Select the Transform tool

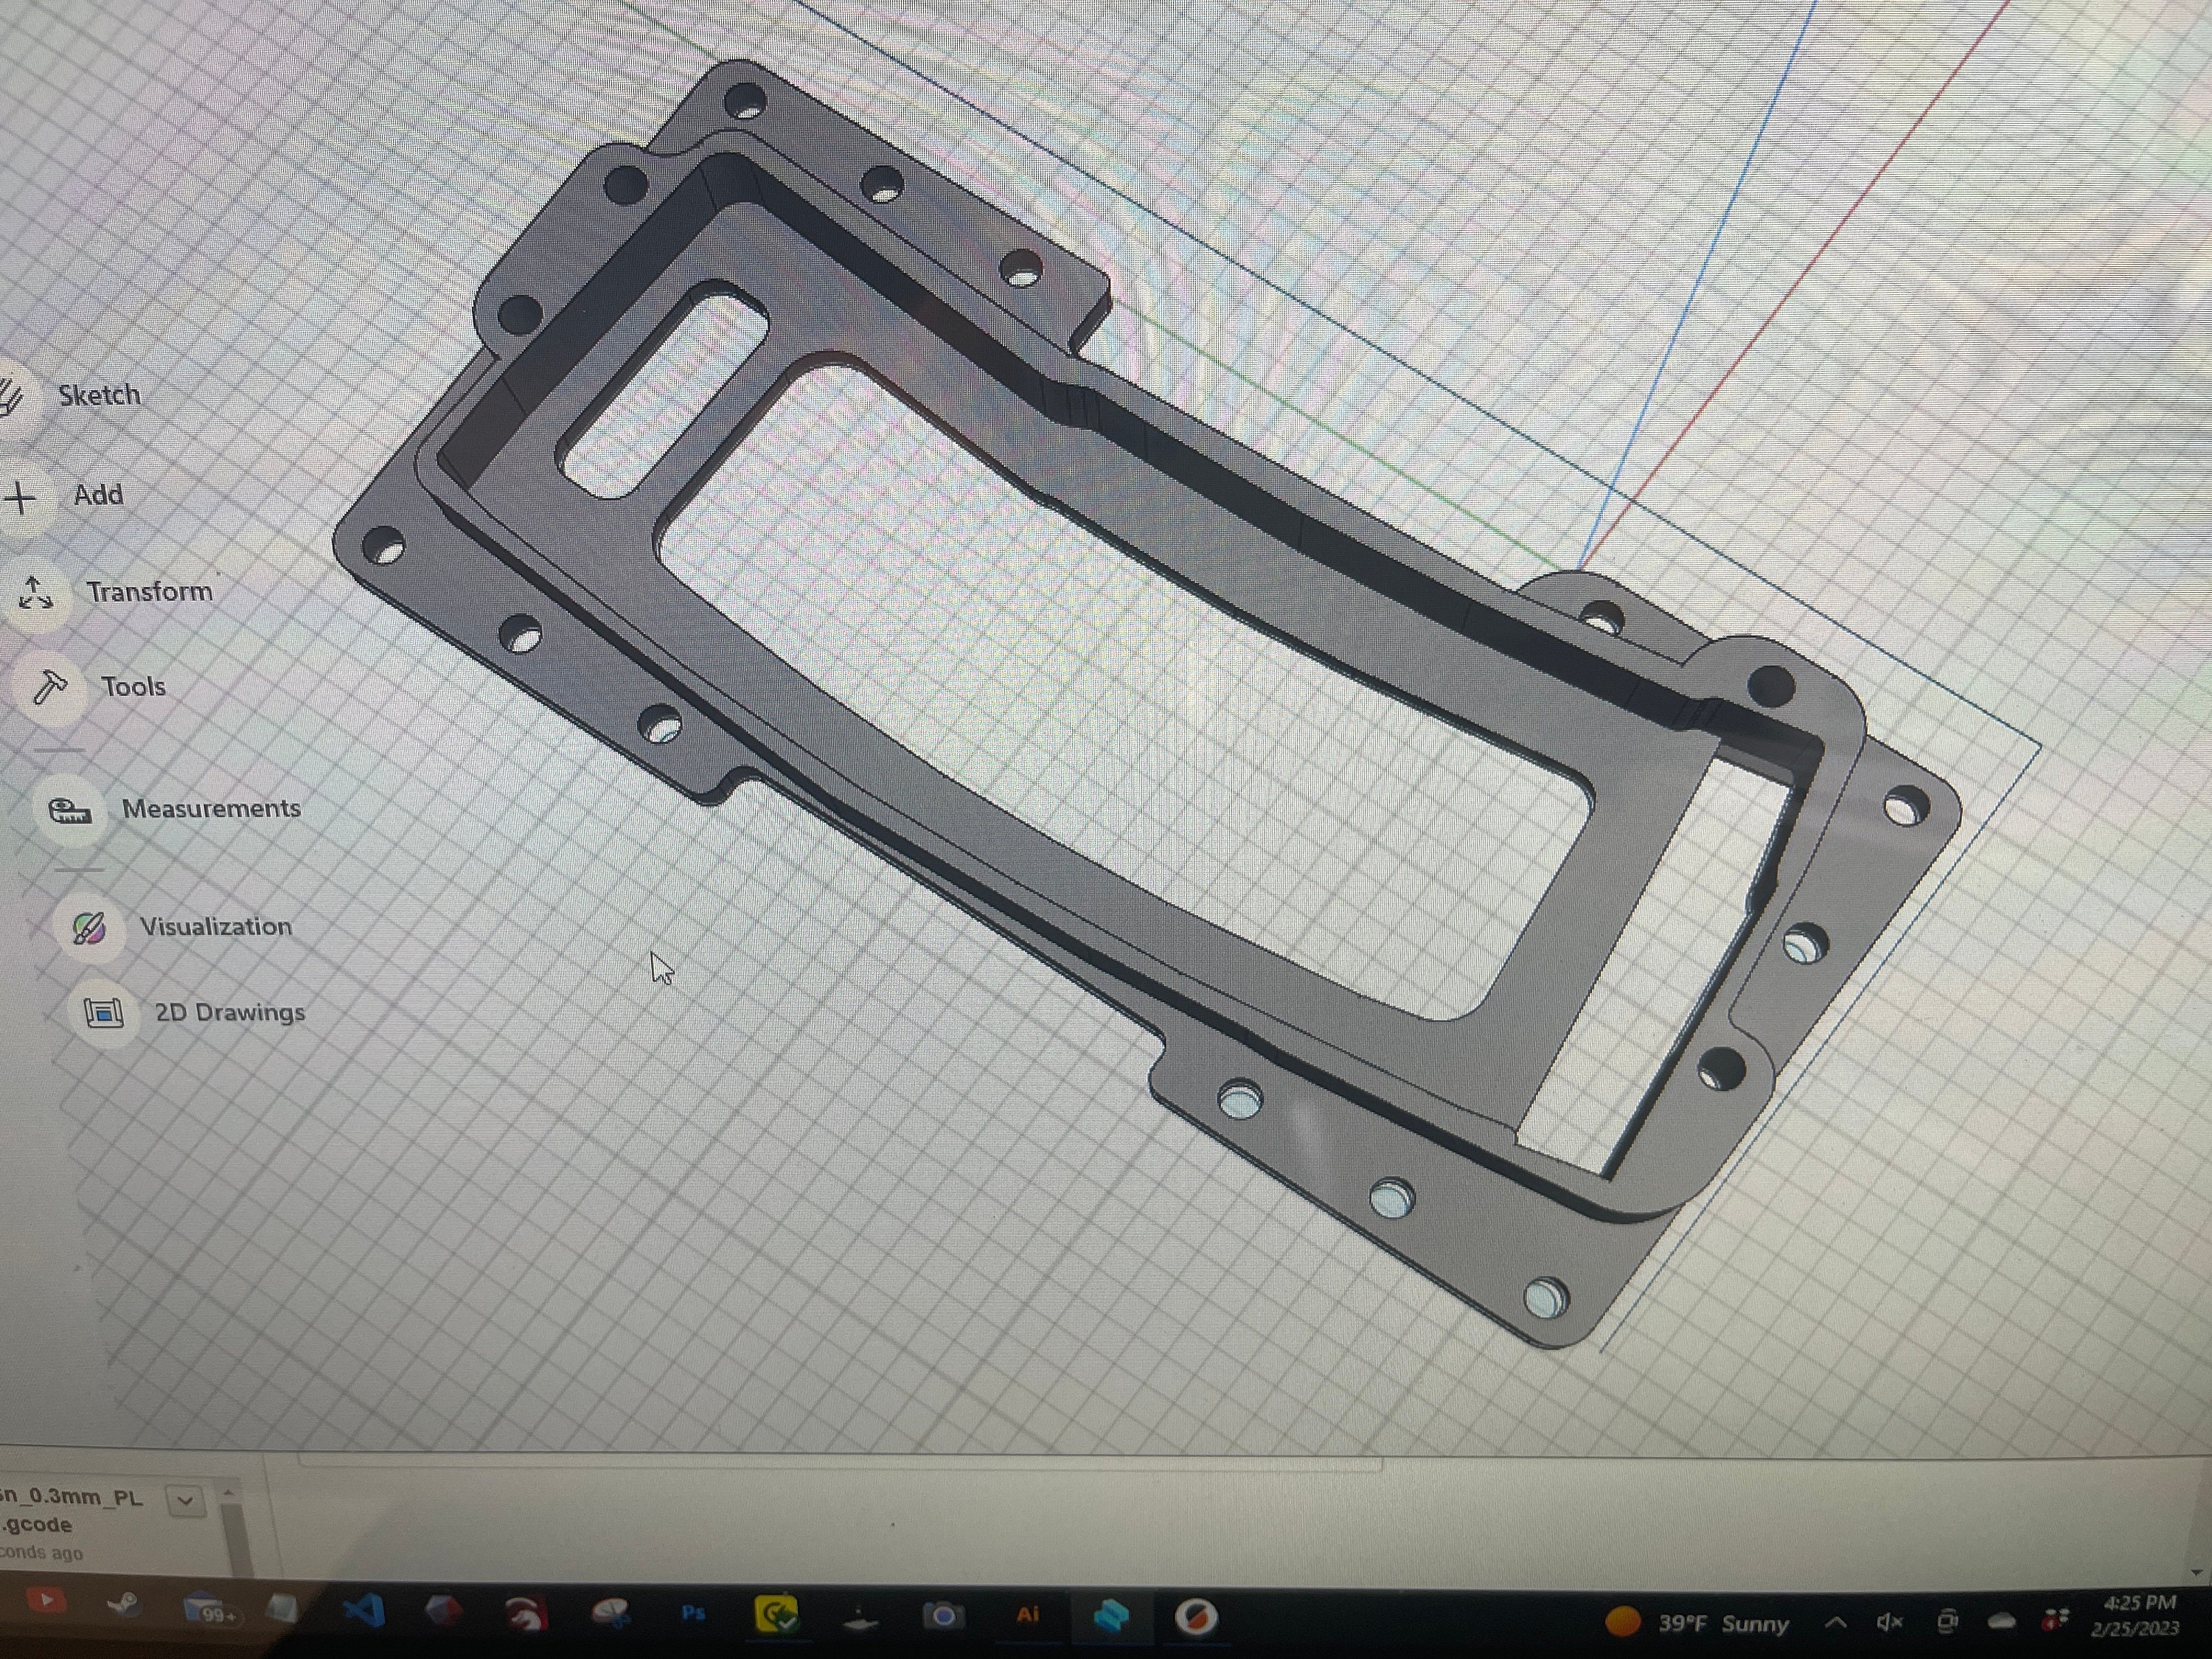150,592
